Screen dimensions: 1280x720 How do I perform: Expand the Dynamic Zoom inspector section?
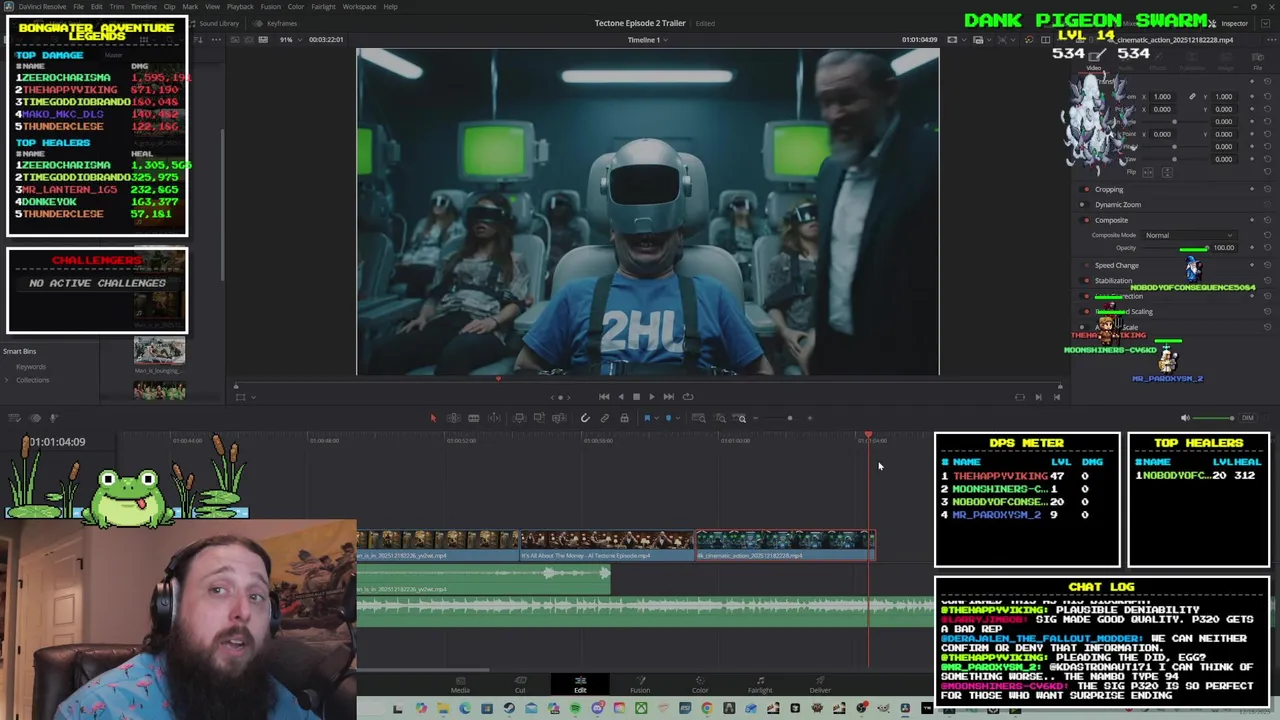[1118, 204]
